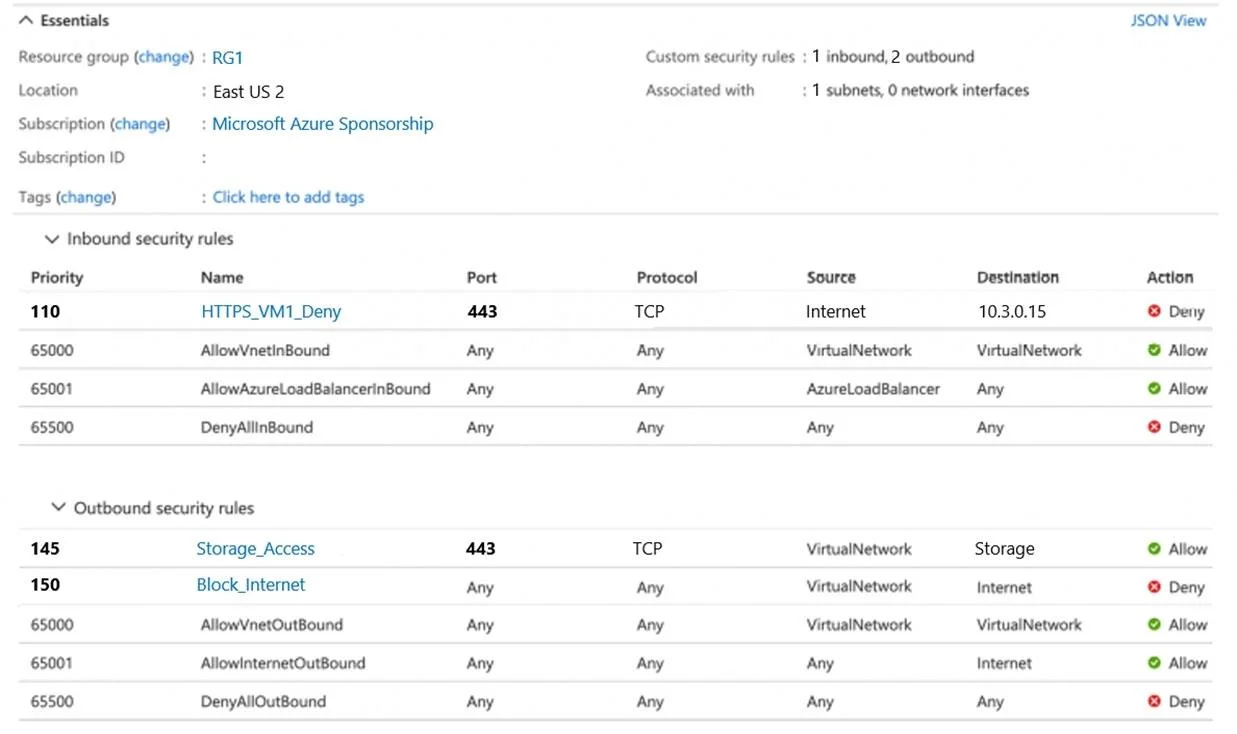
Task: Click the green Allow icon for AllowAzureLoadBalancerInBound
Action: point(1154,388)
